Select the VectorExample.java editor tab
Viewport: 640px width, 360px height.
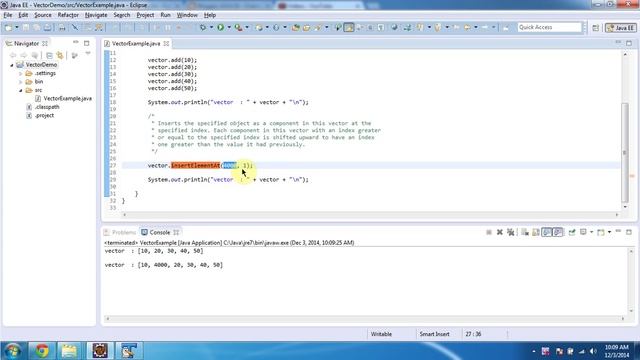point(136,43)
